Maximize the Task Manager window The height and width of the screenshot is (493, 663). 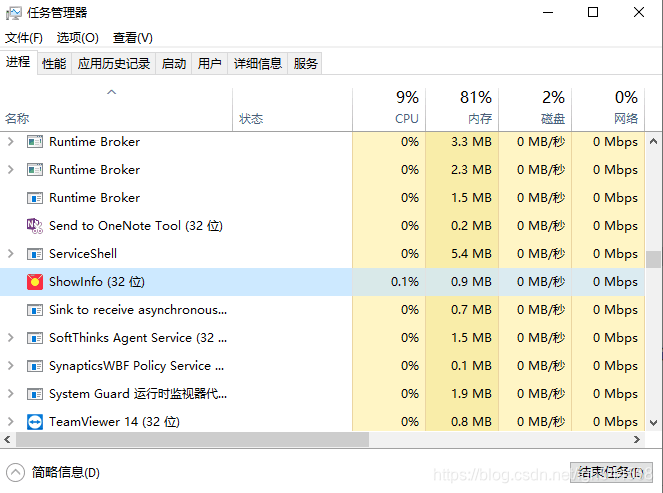[x=593, y=12]
